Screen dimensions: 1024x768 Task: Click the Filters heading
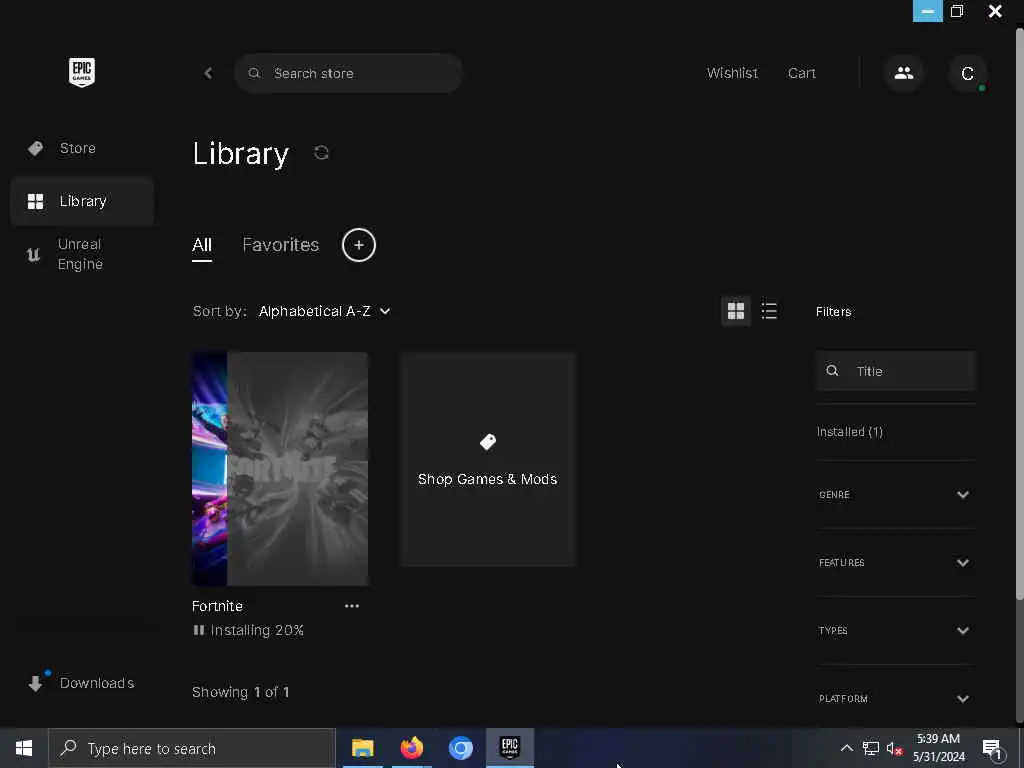coord(833,312)
